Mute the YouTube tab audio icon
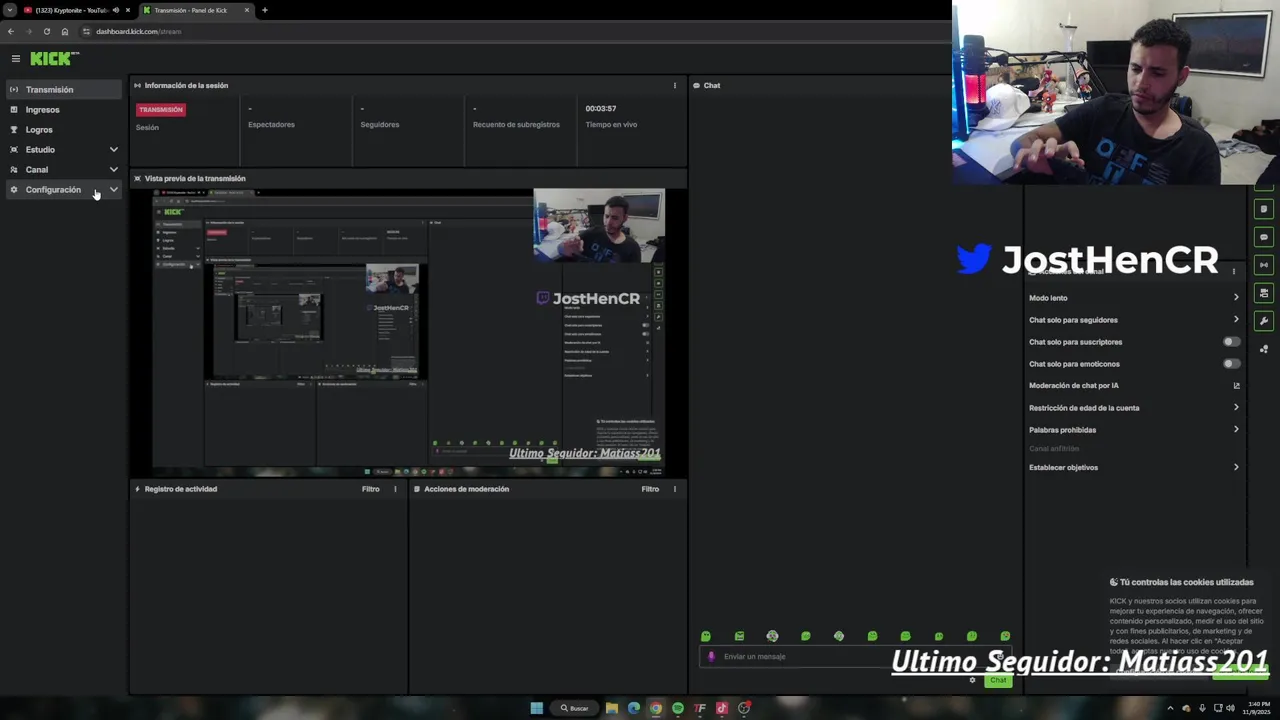1280x720 pixels. coord(116,10)
